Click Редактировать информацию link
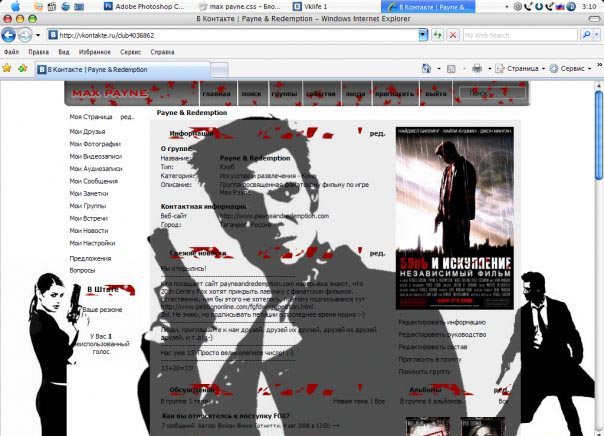604x436 pixels. tap(442, 322)
